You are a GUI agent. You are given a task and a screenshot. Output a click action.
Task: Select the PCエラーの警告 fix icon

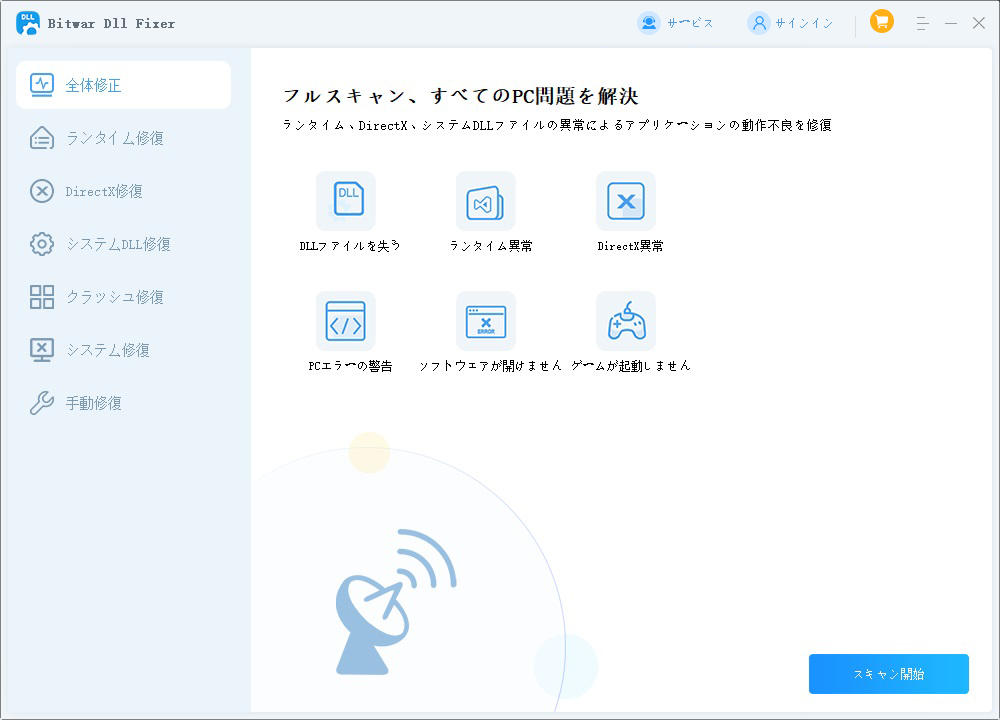click(346, 322)
